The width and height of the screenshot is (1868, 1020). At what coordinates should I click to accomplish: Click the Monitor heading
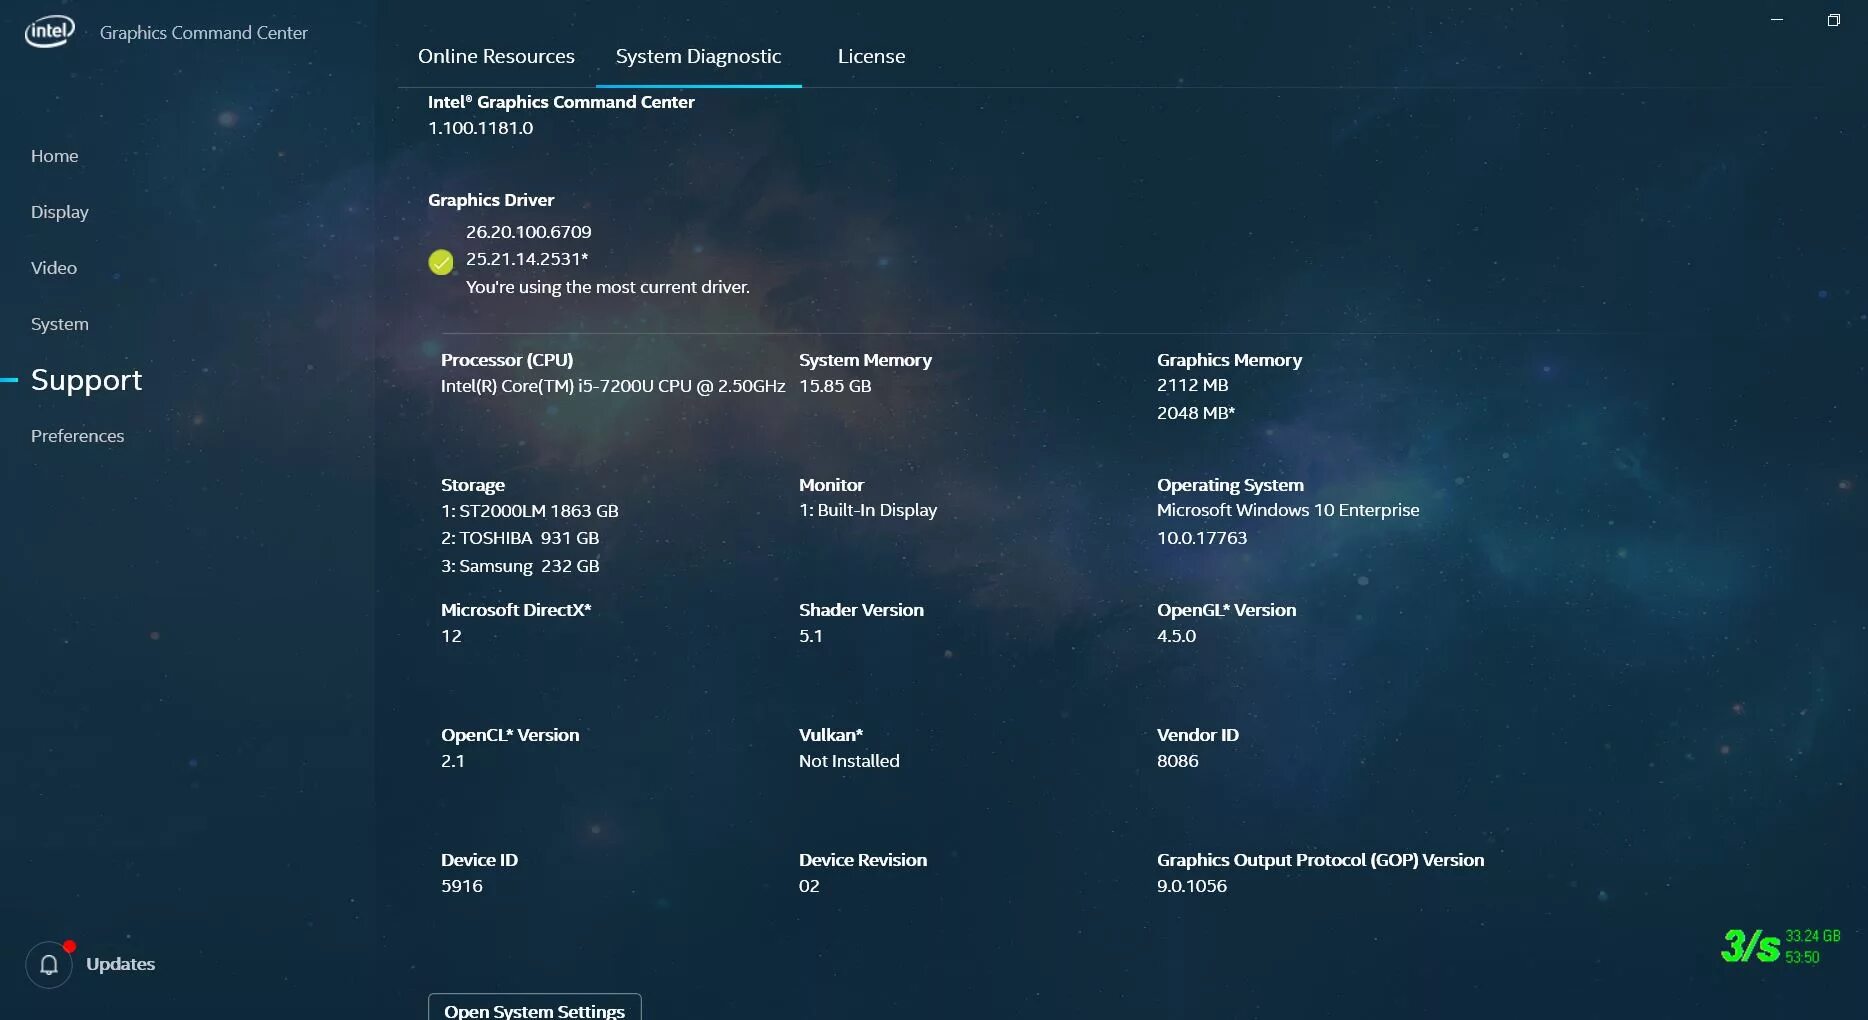pyautogui.click(x=831, y=485)
